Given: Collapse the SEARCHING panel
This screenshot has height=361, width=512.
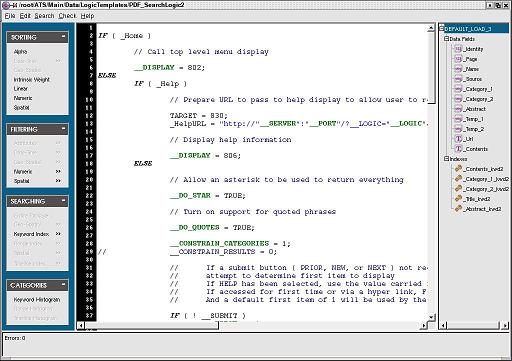Looking at the screenshot, I should point(63,200).
